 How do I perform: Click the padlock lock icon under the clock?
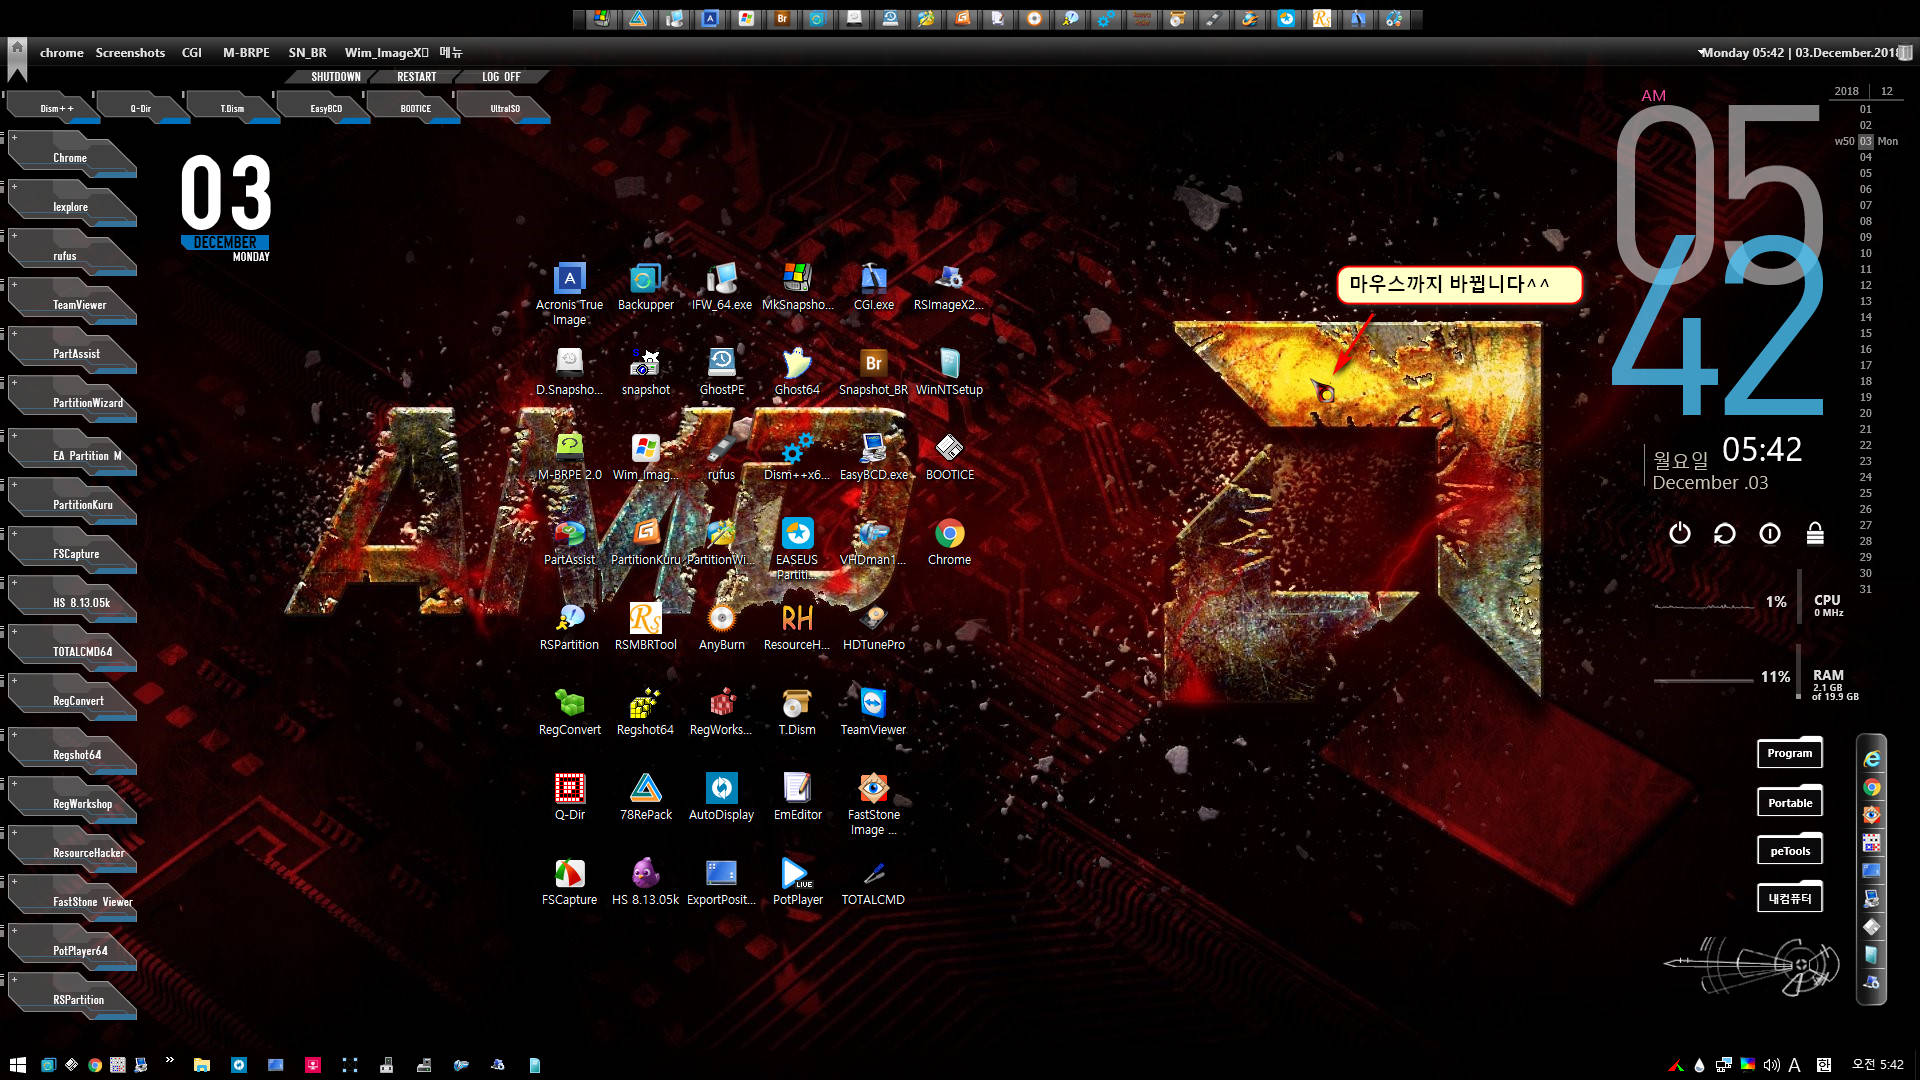coord(1815,533)
